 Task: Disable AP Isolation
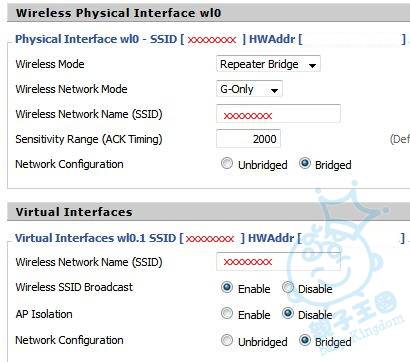coord(288,313)
